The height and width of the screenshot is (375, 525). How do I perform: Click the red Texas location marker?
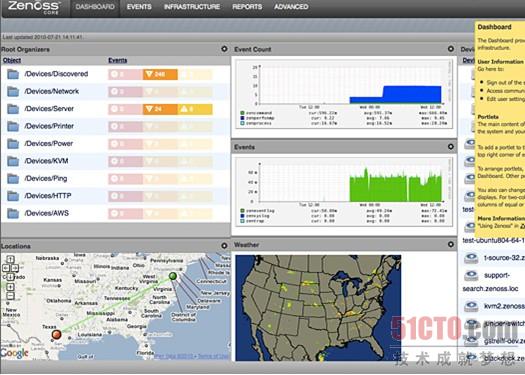click(57, 334)
